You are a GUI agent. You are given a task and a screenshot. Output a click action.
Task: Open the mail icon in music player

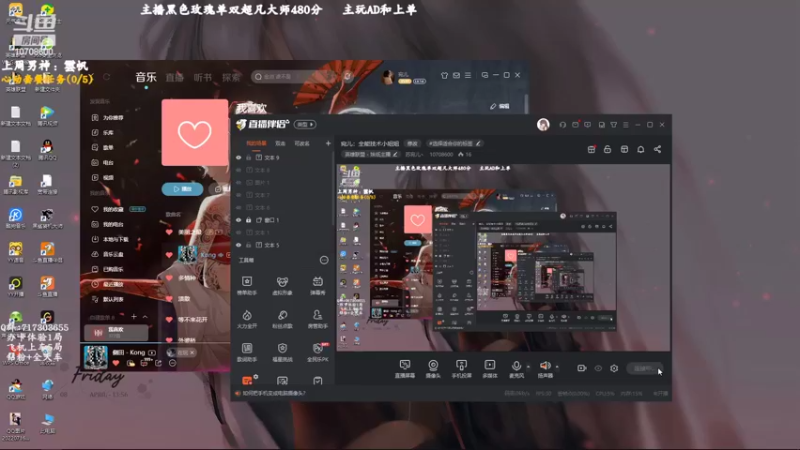(456, 75)
